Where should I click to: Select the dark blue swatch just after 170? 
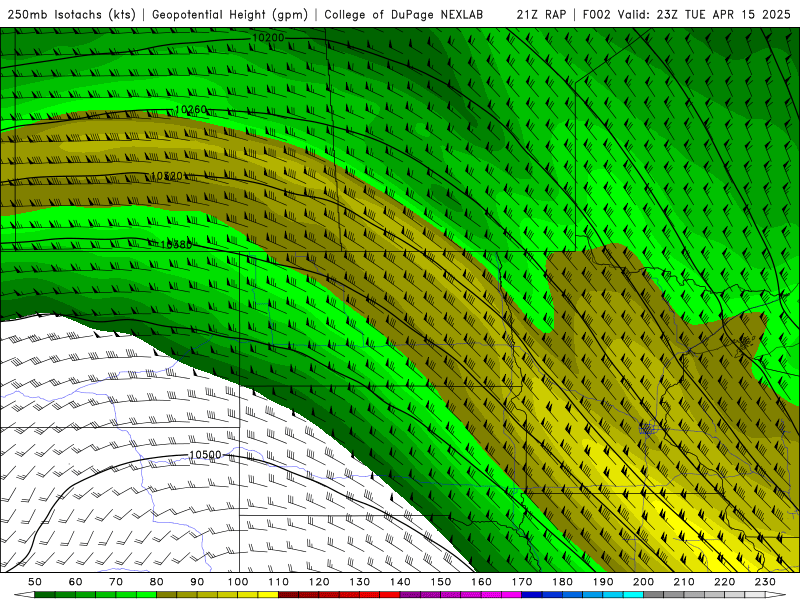(532, 595)
